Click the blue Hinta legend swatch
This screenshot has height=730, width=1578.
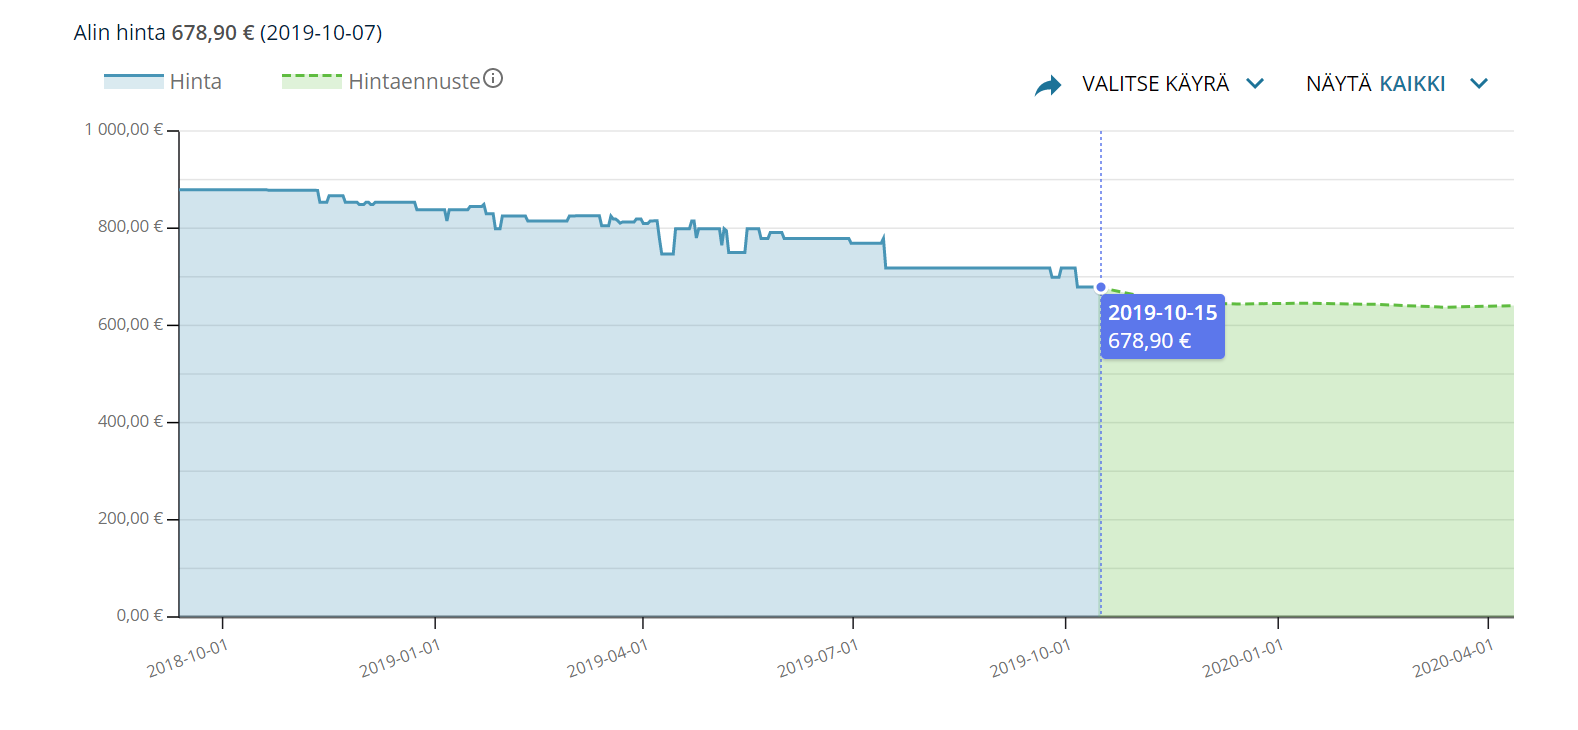134,81
